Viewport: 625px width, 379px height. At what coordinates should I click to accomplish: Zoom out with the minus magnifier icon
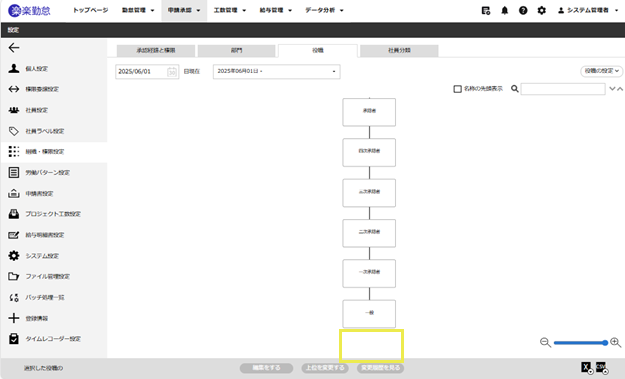[x=545, y=343]
